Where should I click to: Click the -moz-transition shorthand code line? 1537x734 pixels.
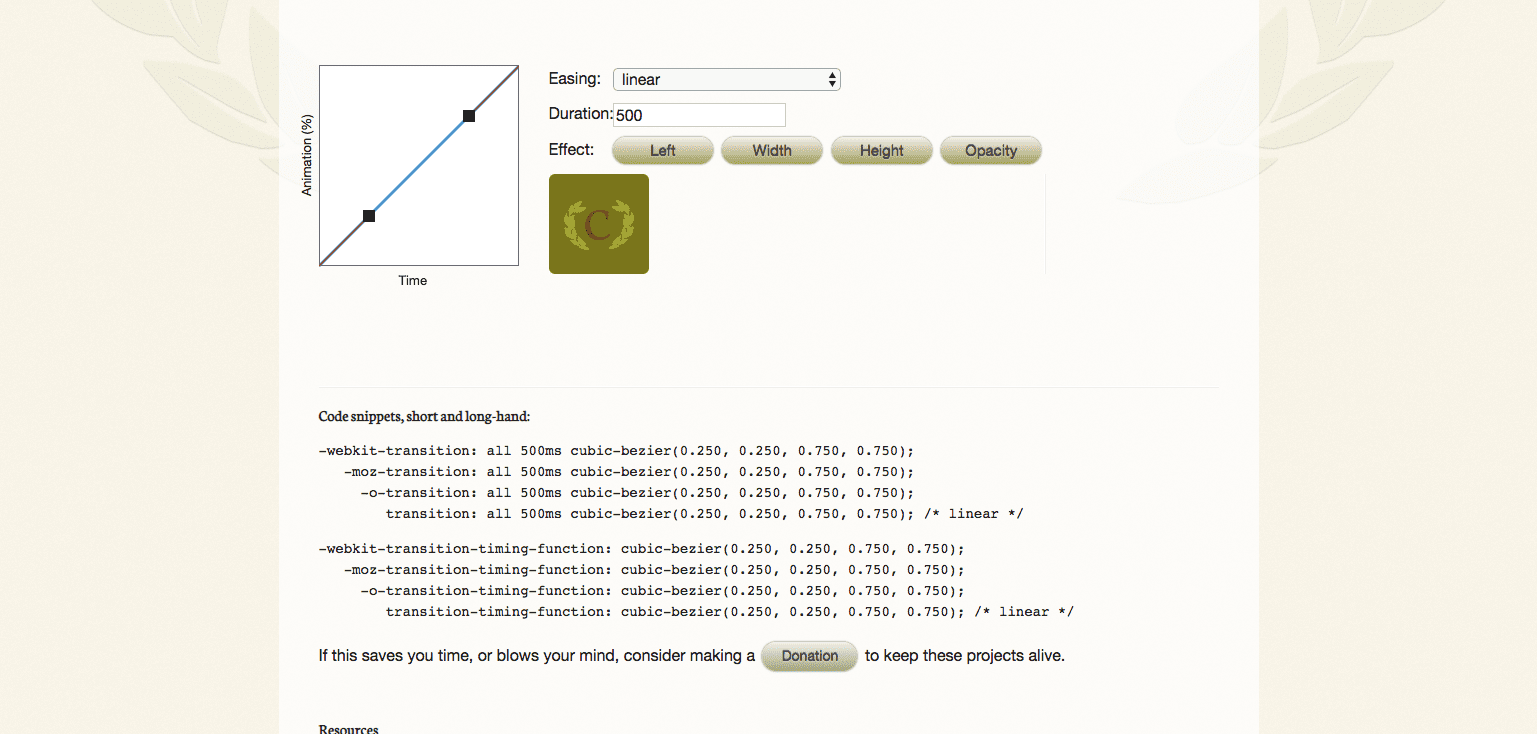(x=629, y=472)
